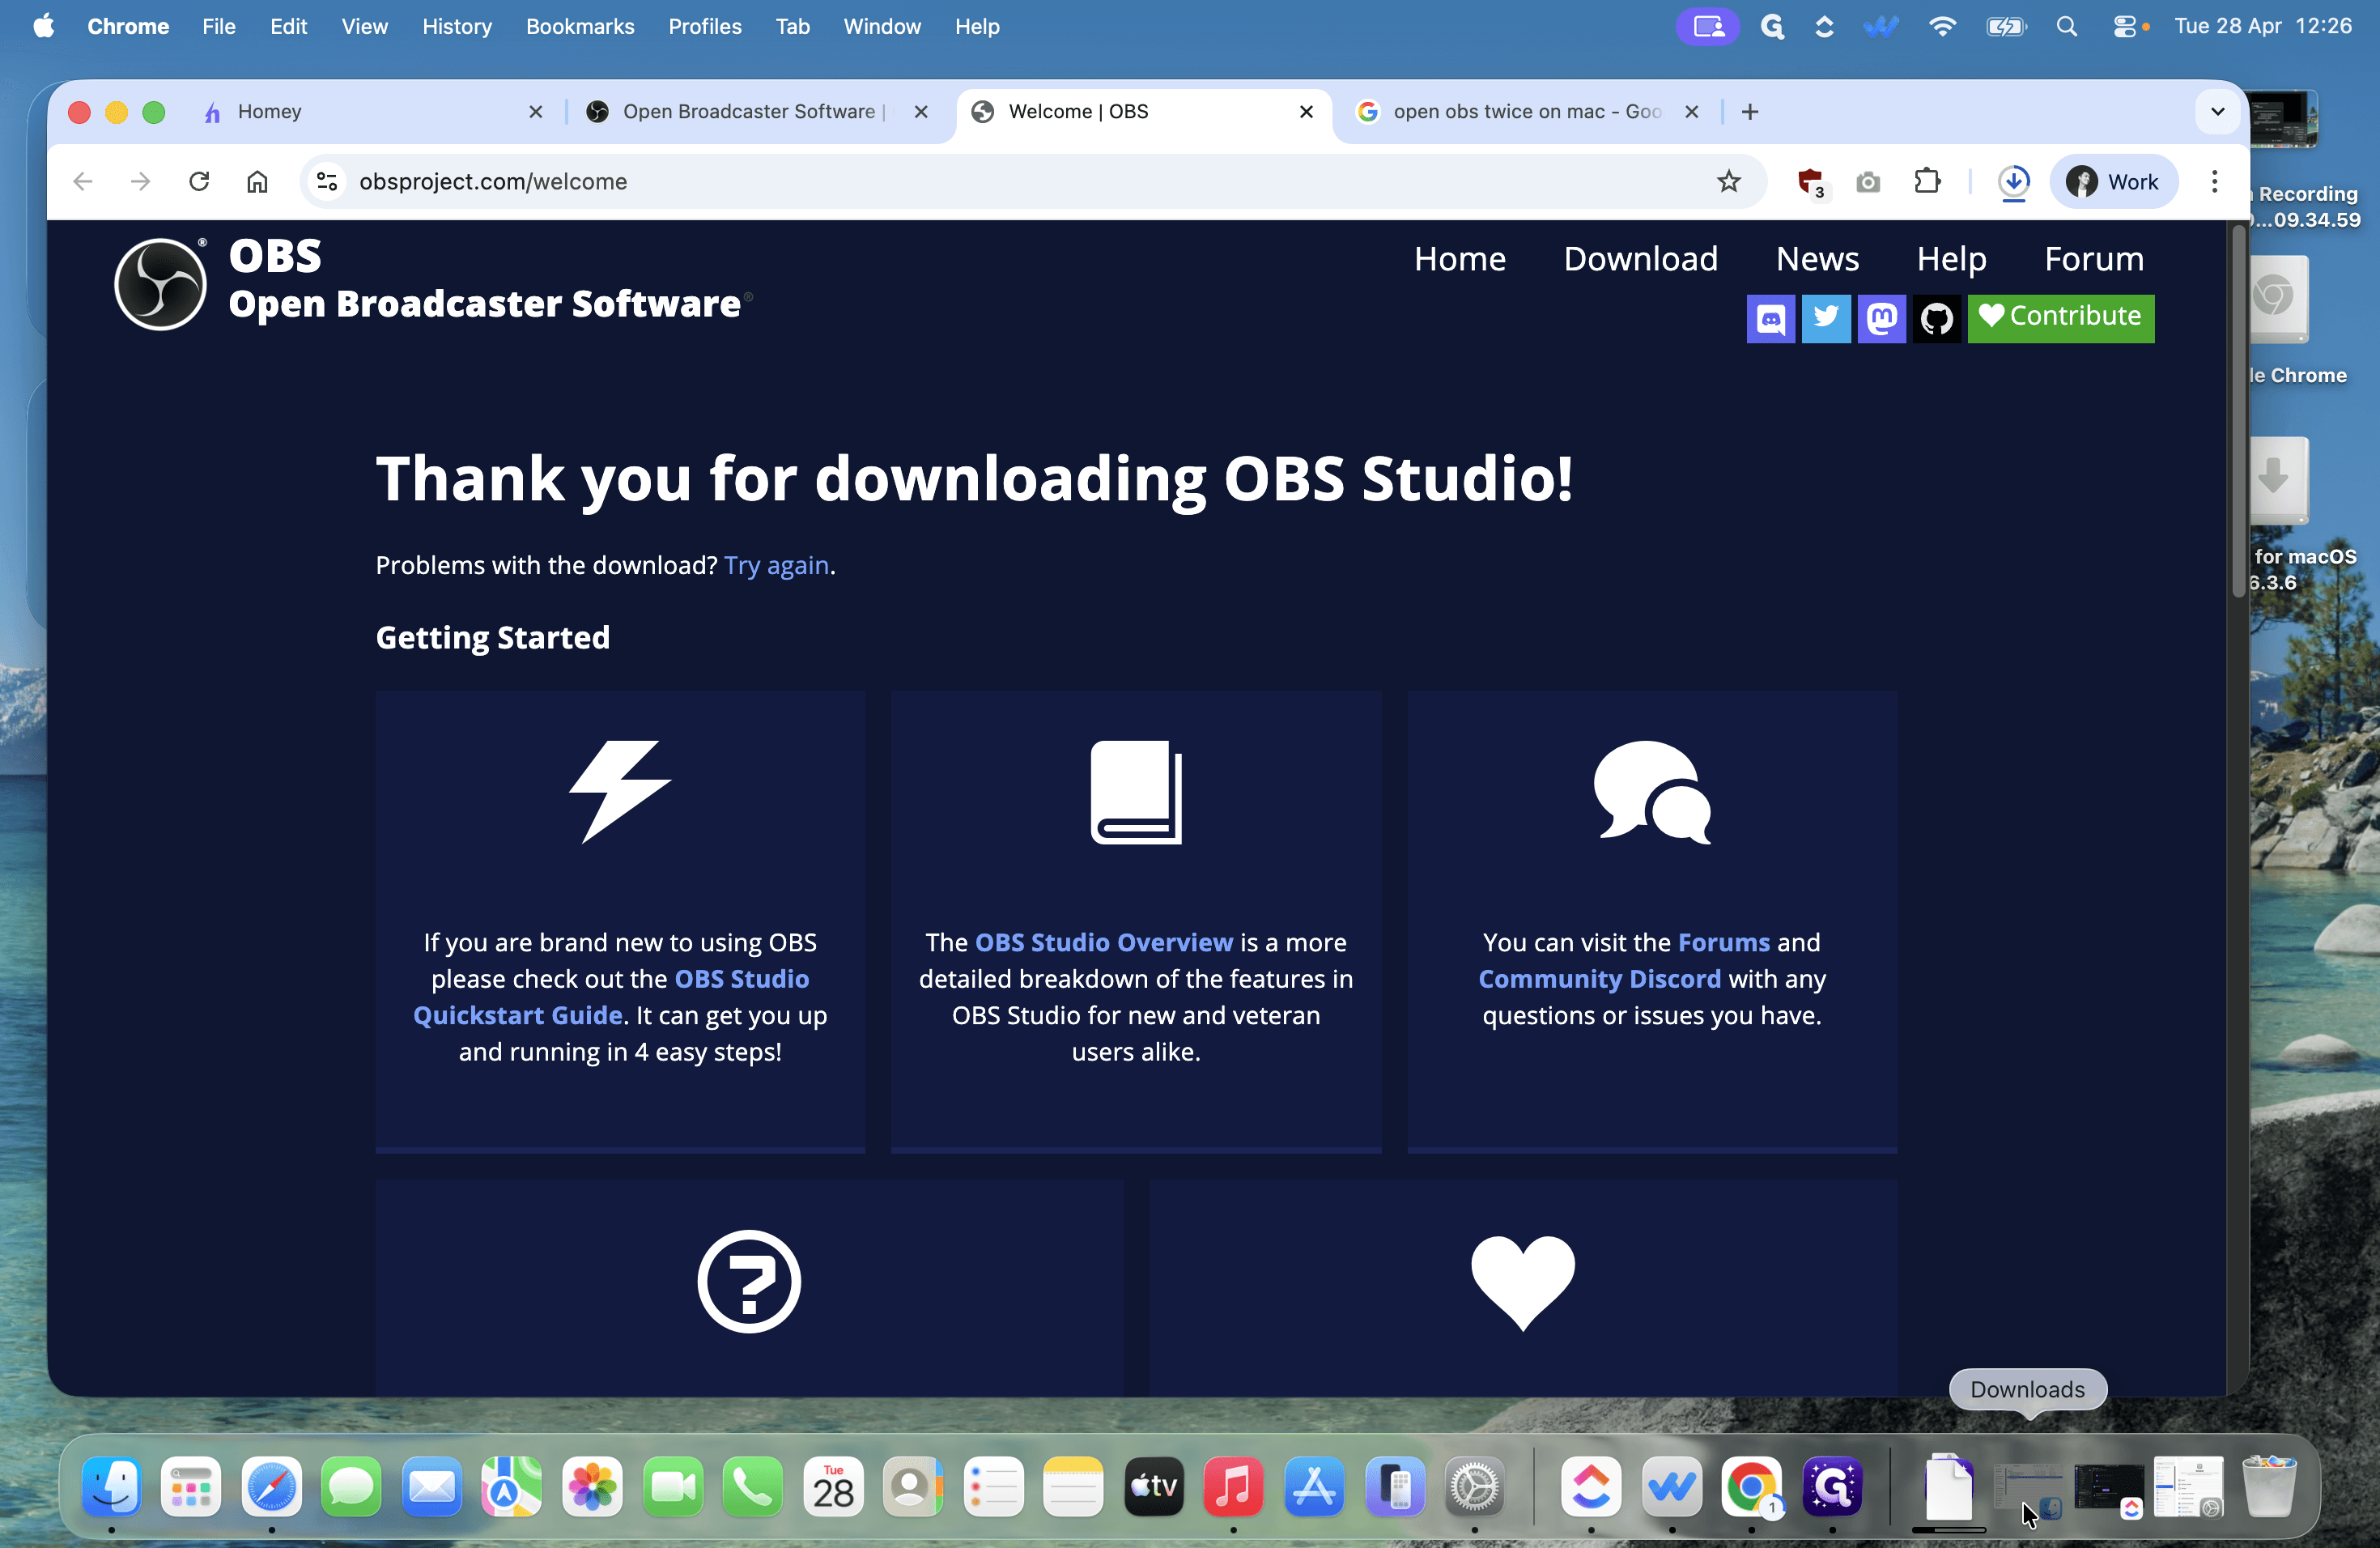
Task: Open the Work profile menu
Action: (x=2112, y=181)
